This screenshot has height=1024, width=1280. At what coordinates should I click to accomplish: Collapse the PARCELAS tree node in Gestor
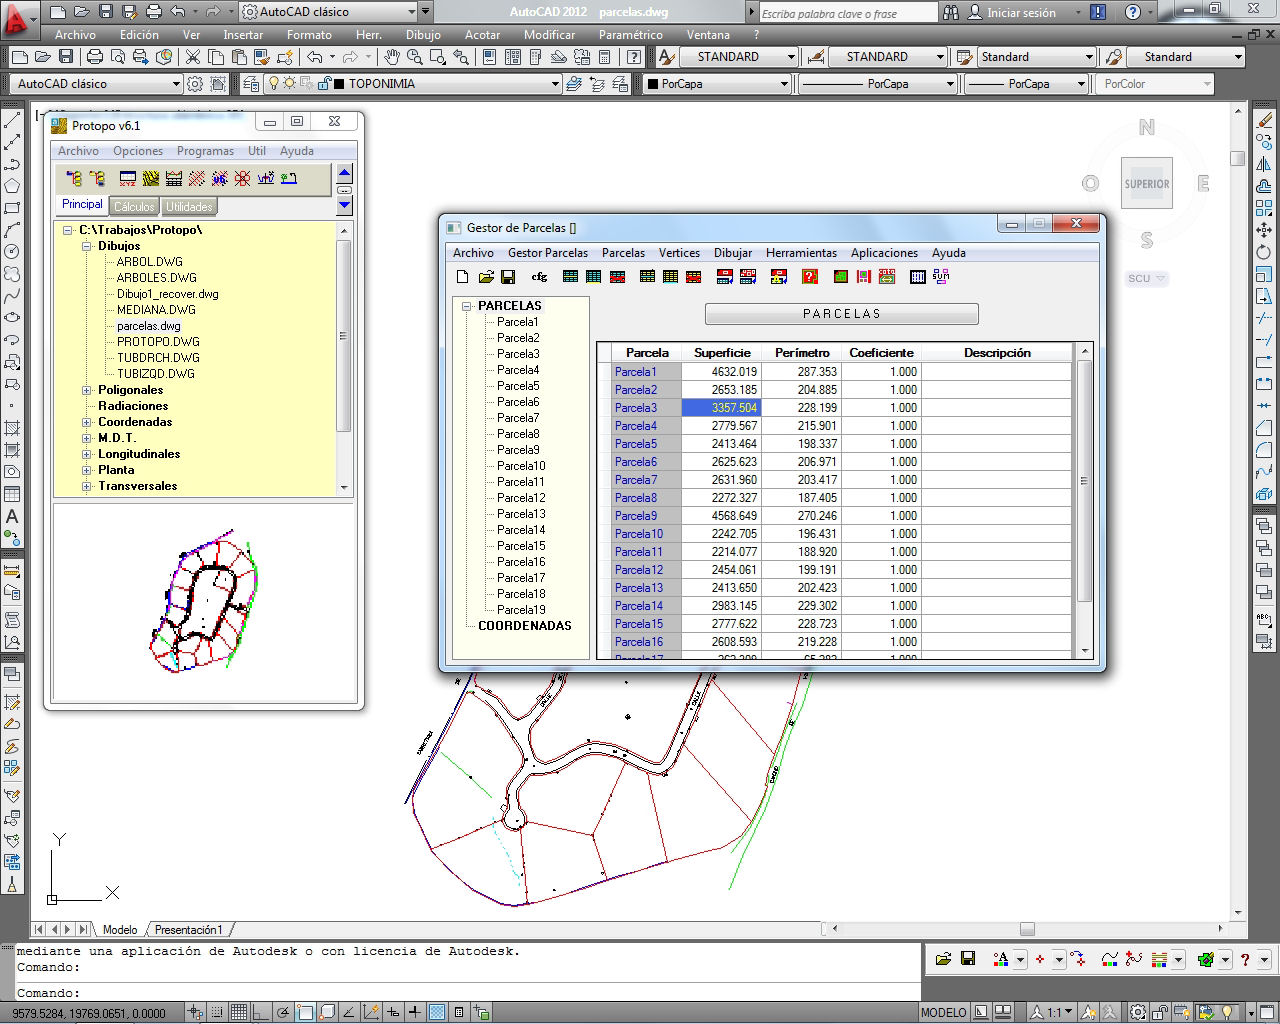pos(466,306)
